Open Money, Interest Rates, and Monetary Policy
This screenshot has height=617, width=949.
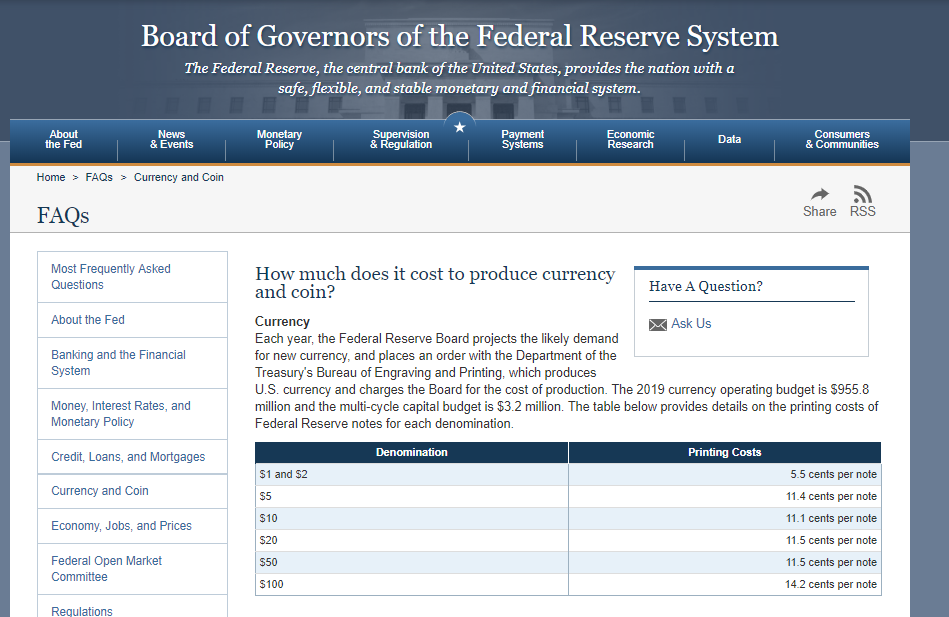(132, 414)
